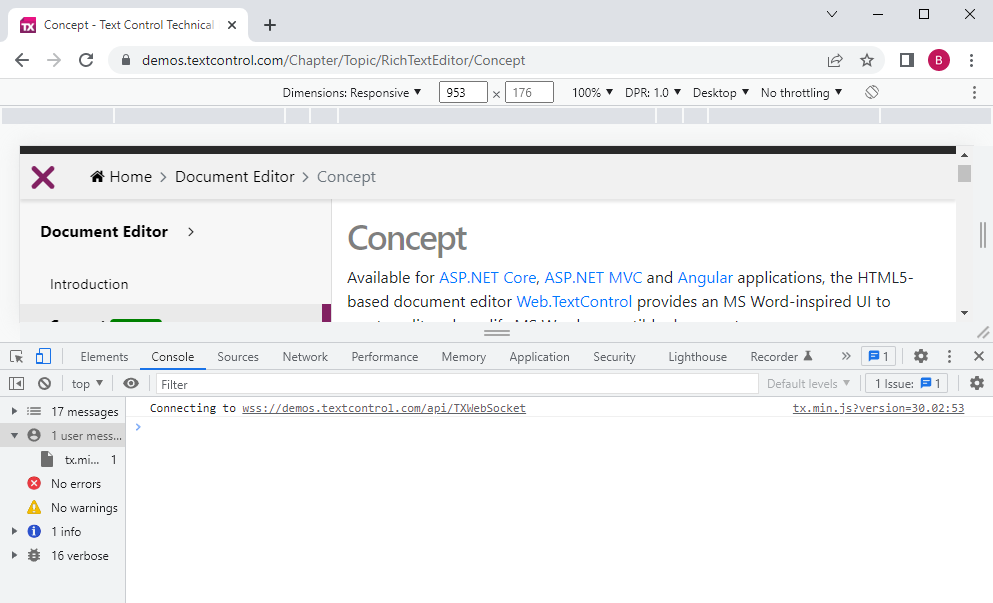Expand the 17 messages group
993x603 pixels.
(13, 410)
